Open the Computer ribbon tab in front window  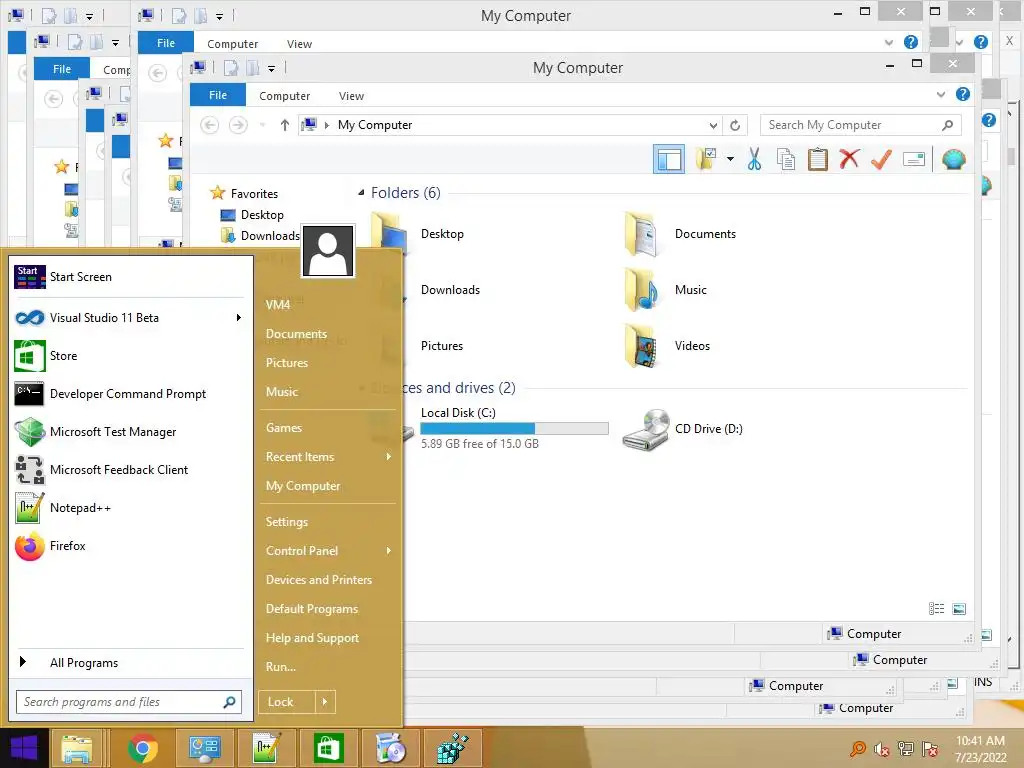[x=284, y=96]
